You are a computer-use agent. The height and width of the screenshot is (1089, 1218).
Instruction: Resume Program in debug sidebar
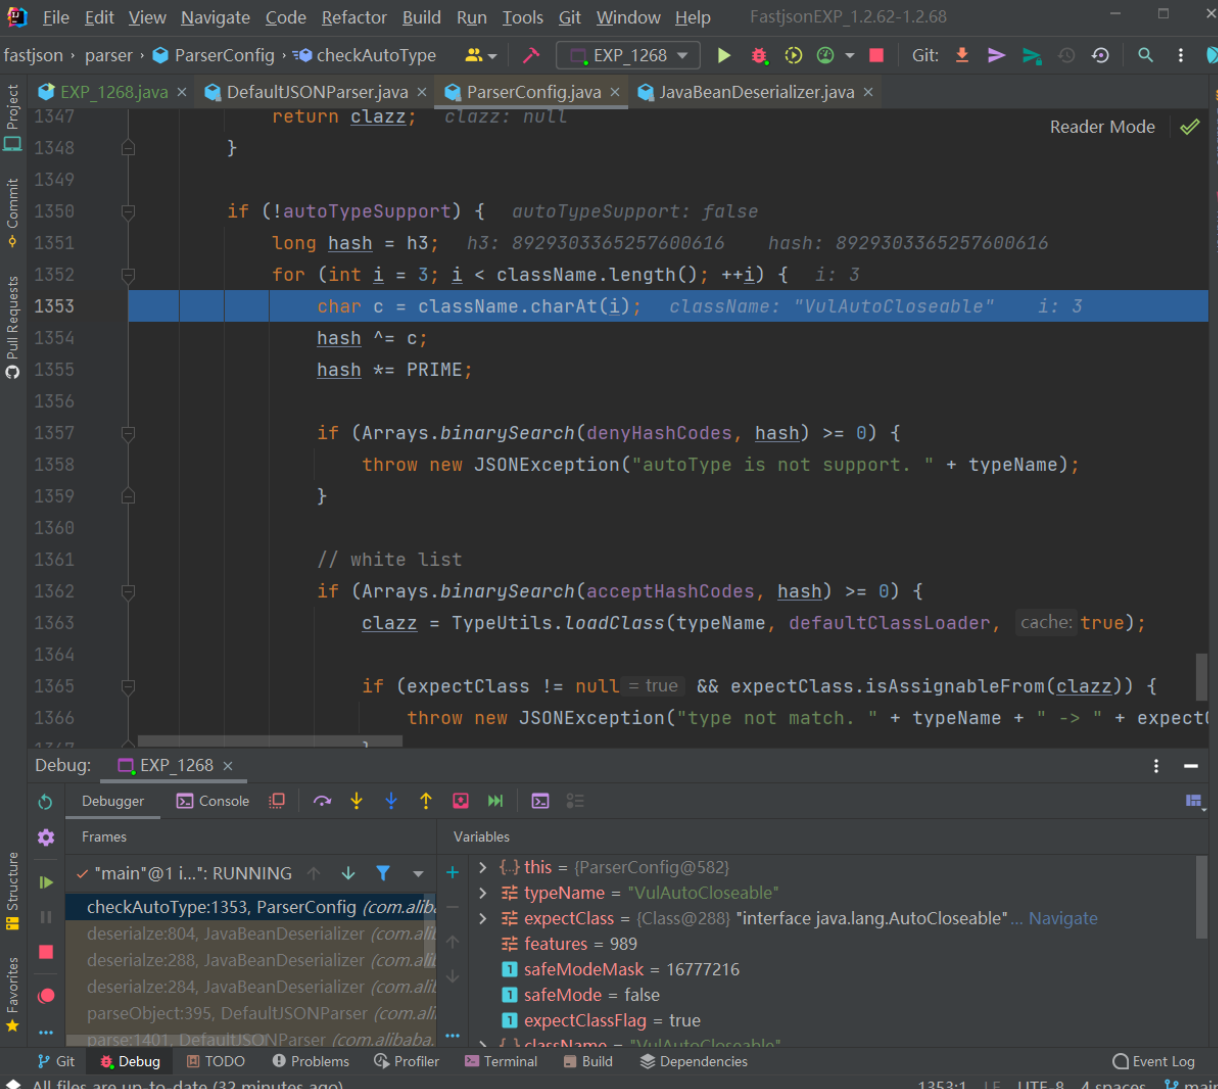click(x=46, y=882)
